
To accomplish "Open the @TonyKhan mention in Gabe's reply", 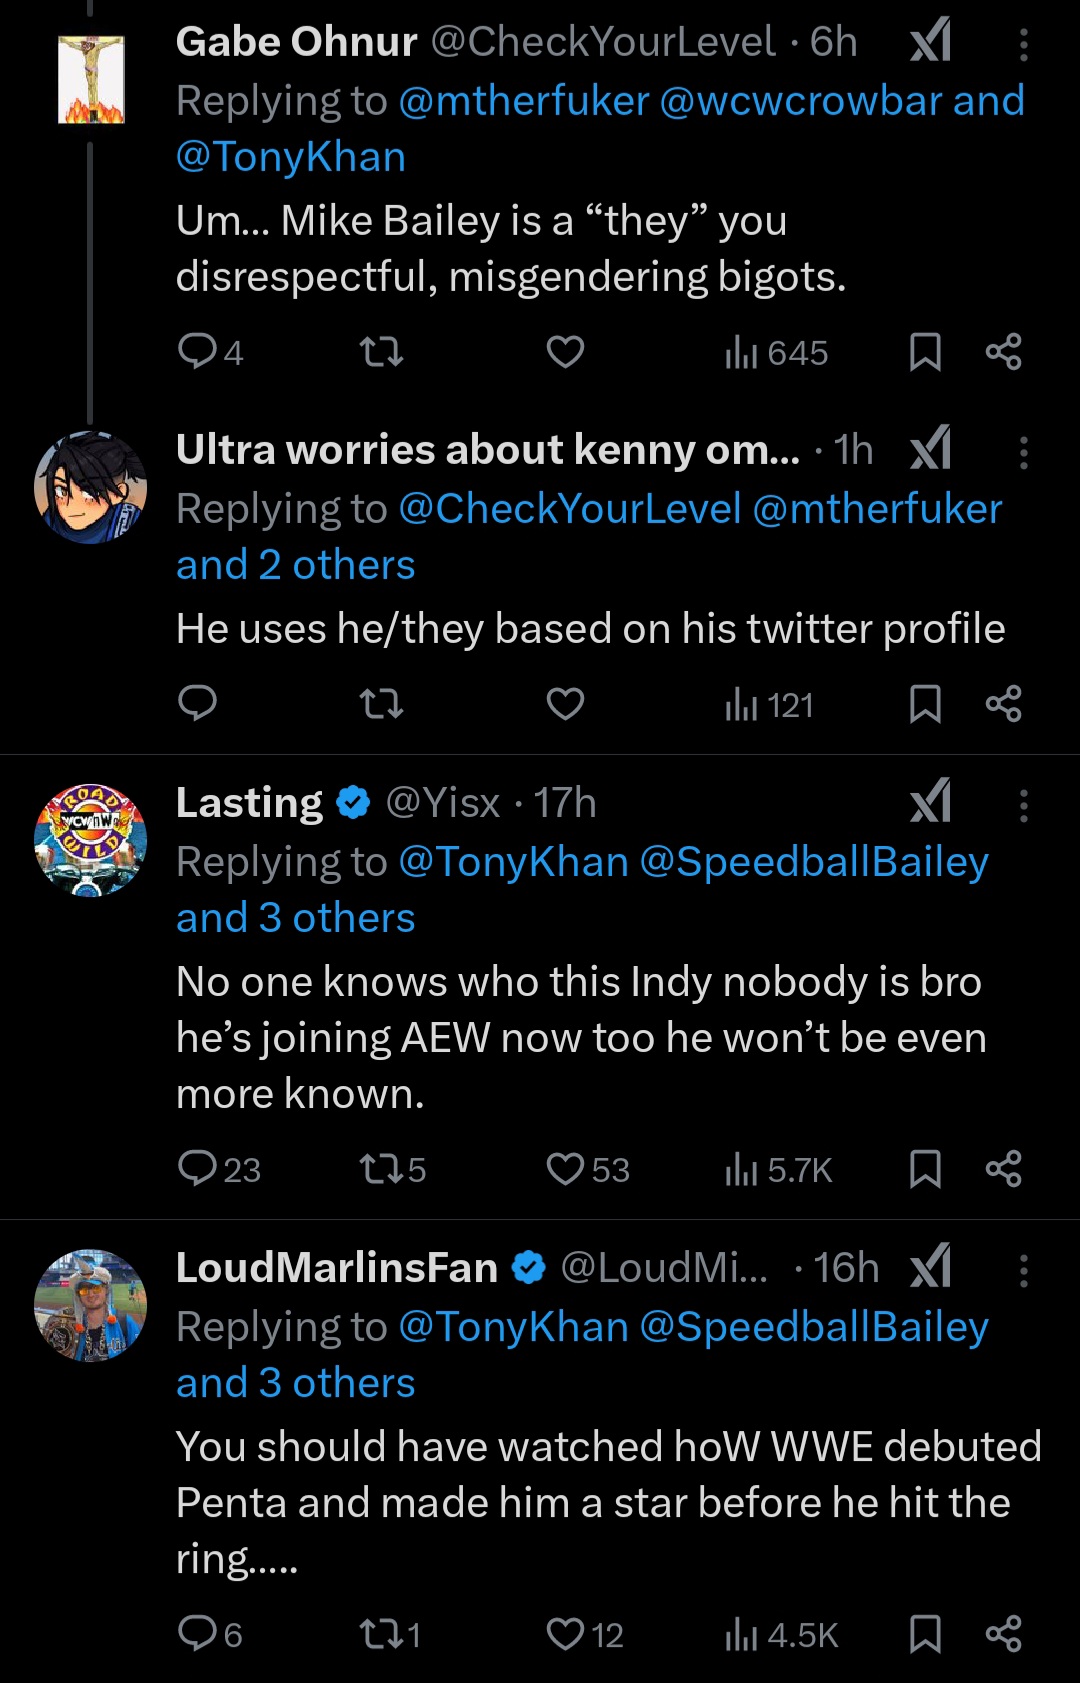I will pos(291,157).
